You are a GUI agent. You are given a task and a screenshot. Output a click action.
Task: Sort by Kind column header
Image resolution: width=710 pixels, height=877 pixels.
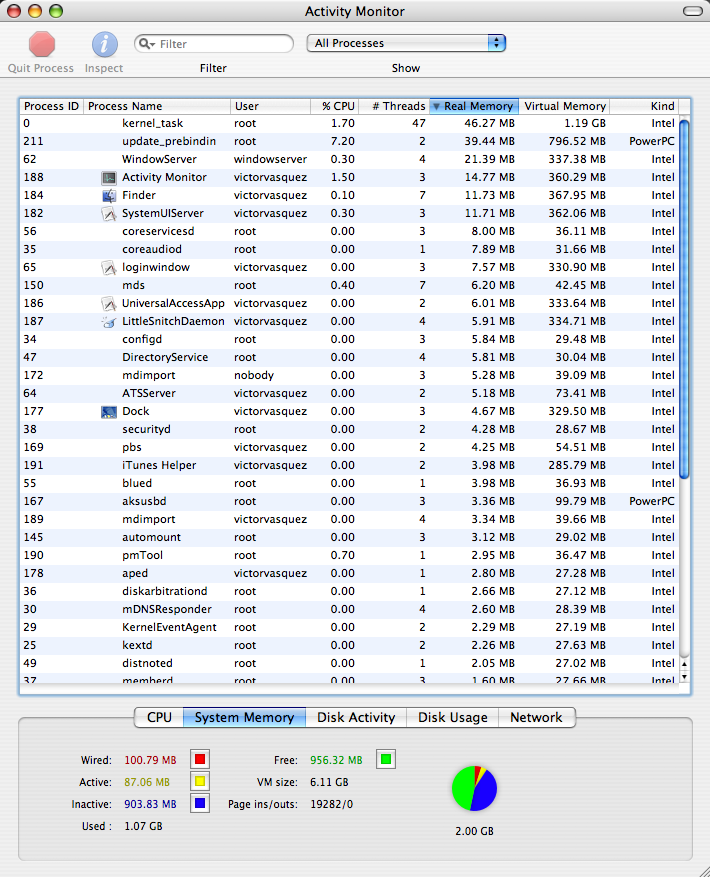643,106
